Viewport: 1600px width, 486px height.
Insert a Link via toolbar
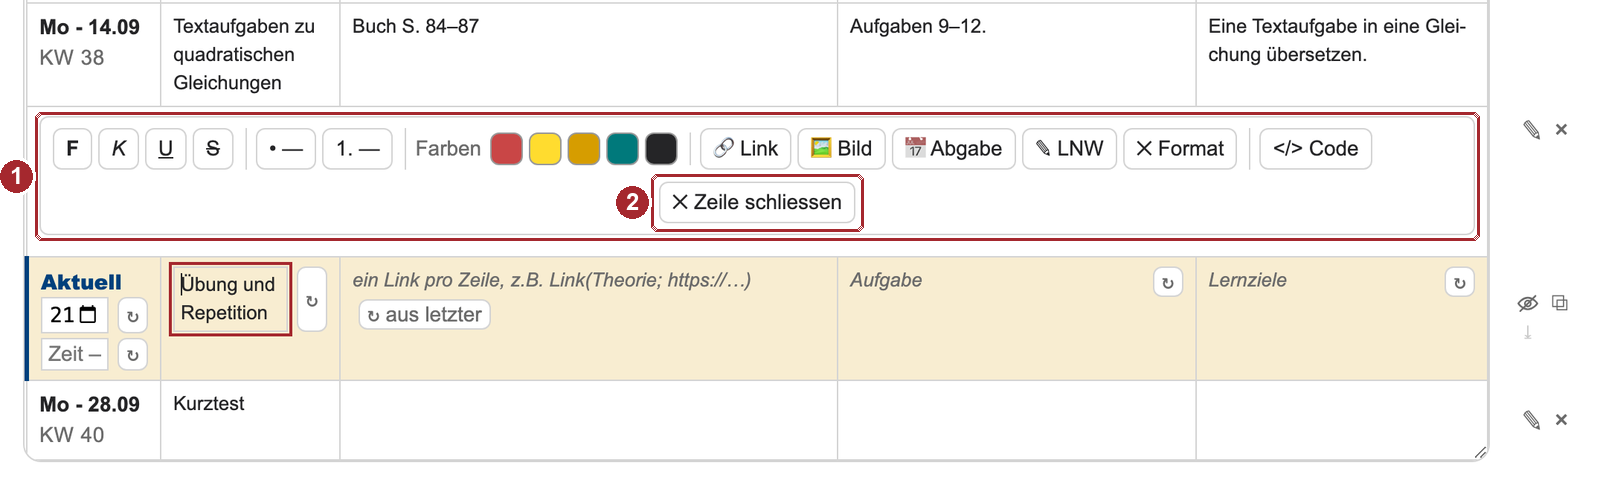coord(746,149)
